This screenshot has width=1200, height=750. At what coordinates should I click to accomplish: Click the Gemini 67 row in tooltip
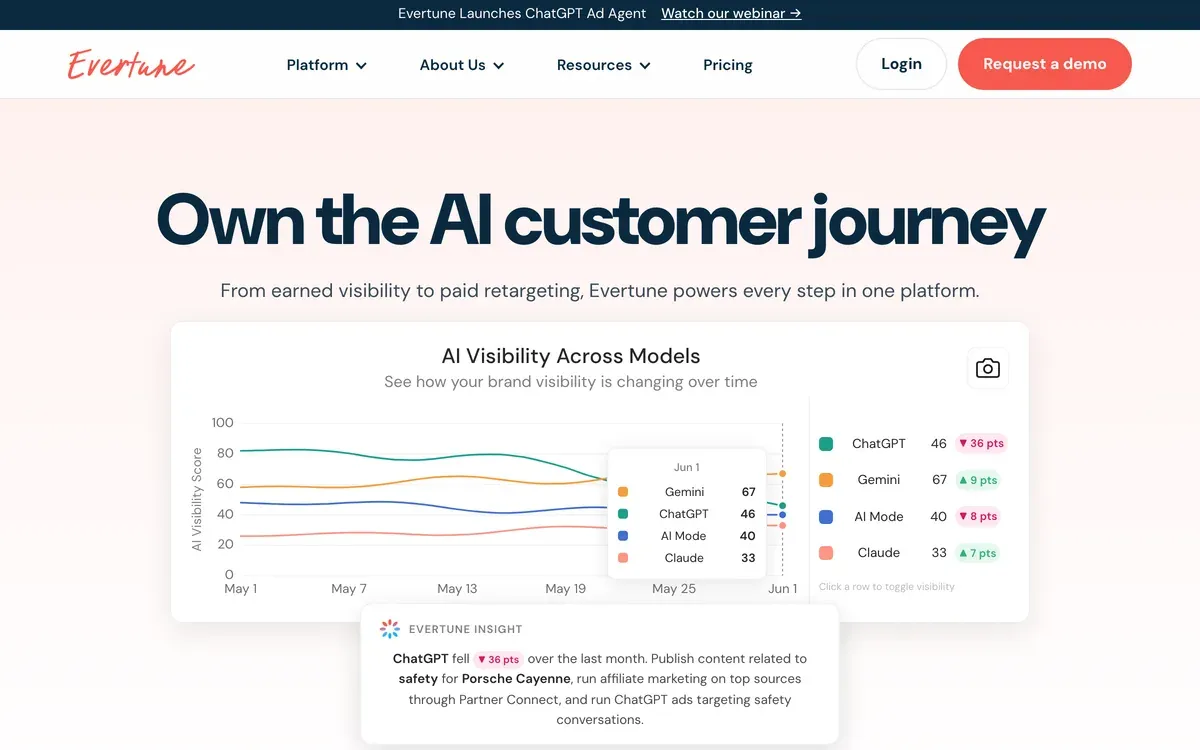pos(687,492)
